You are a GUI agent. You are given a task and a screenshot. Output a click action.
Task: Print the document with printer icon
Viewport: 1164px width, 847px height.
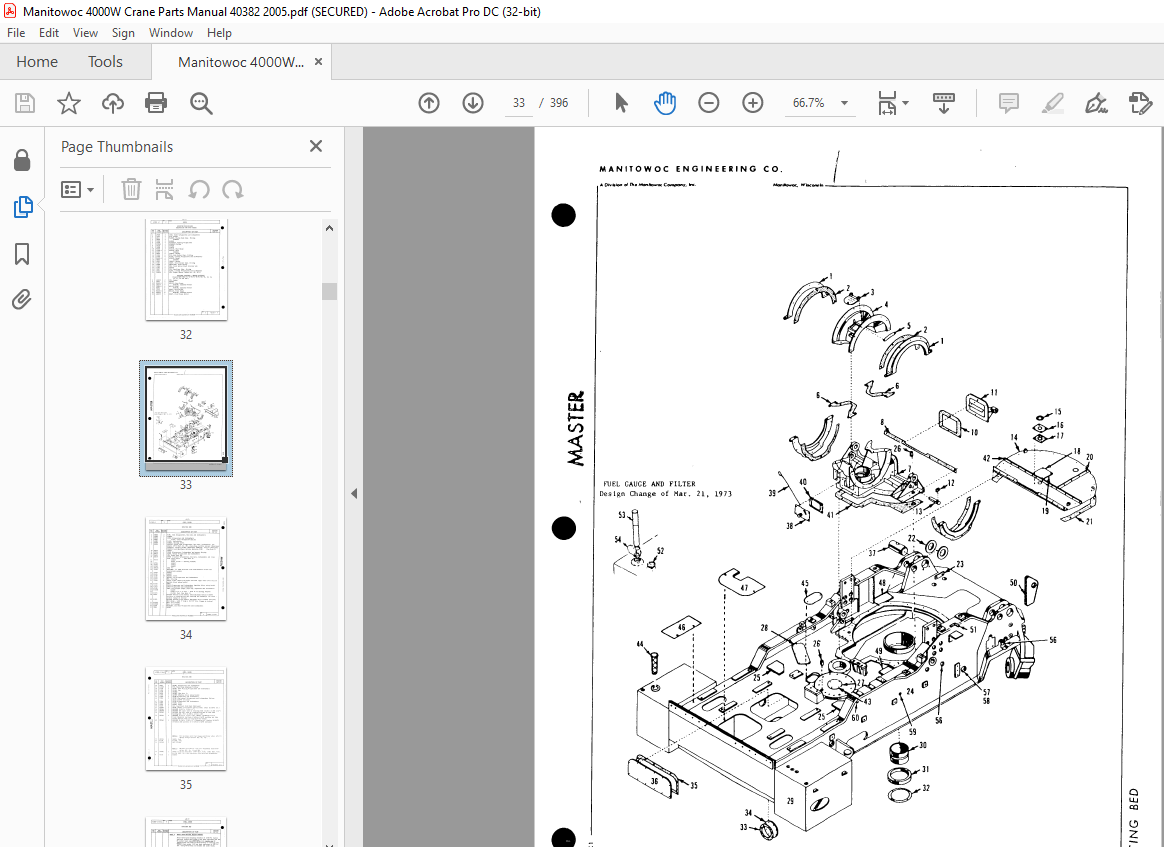(x=156, y=103)
